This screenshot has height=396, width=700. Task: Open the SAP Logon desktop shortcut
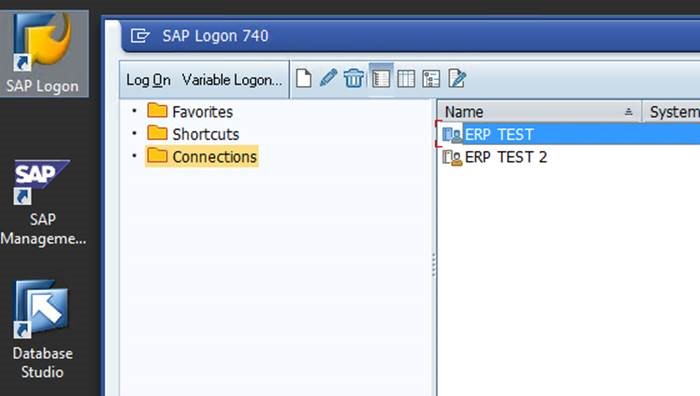(44, 54)
